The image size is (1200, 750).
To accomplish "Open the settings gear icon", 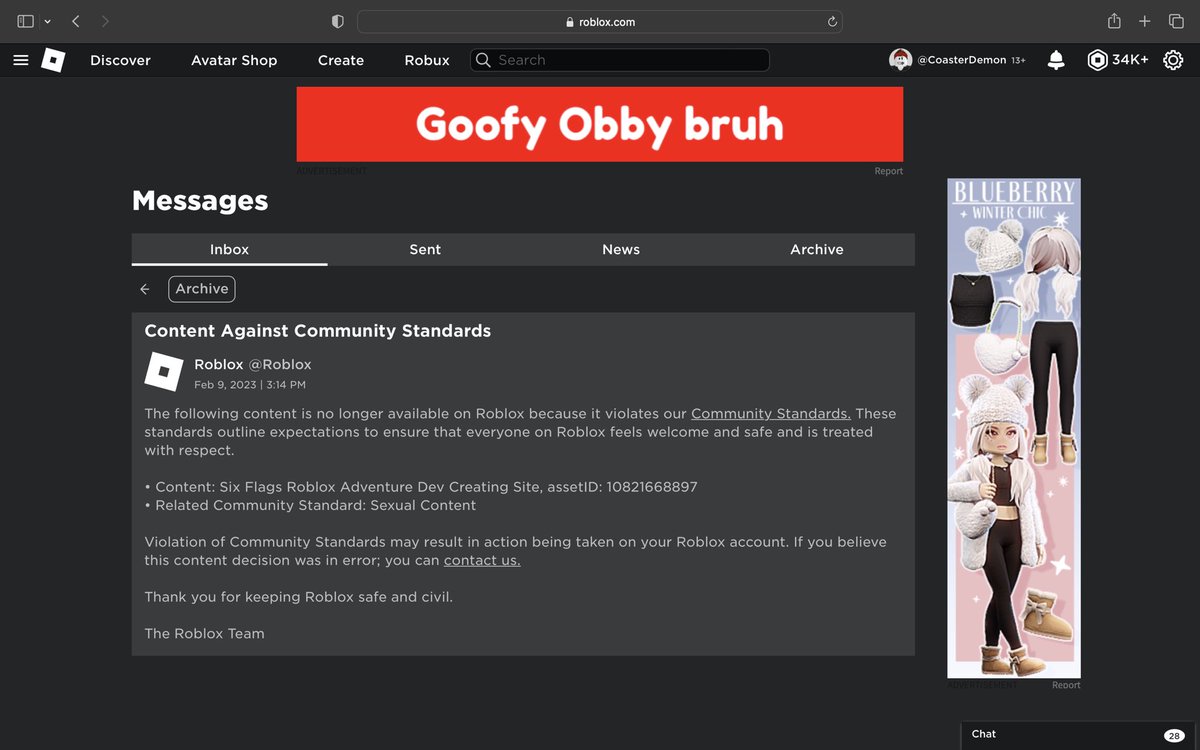I will tap(1173, 60).
